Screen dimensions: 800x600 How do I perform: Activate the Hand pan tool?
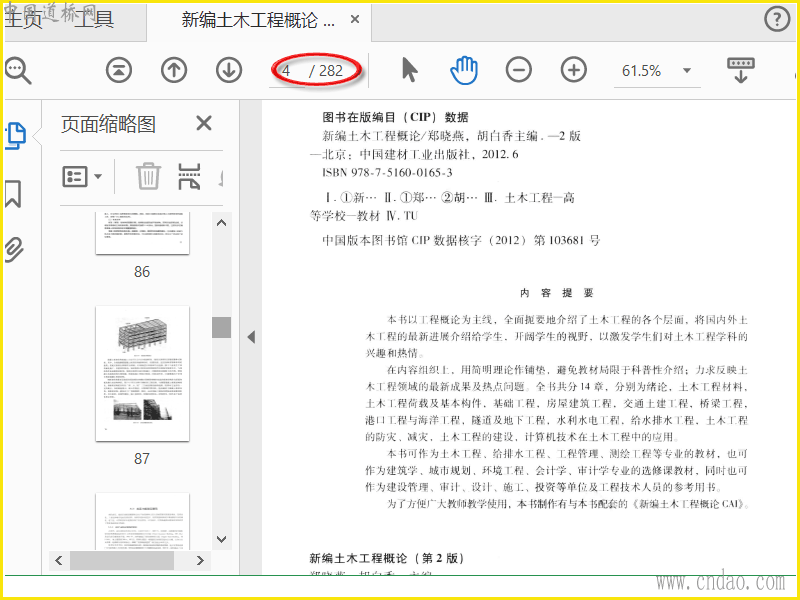tap(464, 70)
